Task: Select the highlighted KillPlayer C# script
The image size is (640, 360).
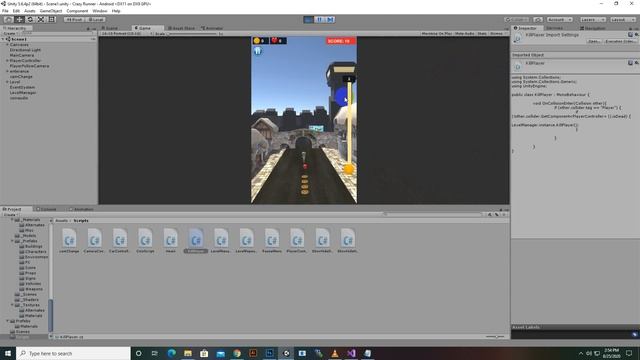Action: pyautogui.click(x=196, y=241)
